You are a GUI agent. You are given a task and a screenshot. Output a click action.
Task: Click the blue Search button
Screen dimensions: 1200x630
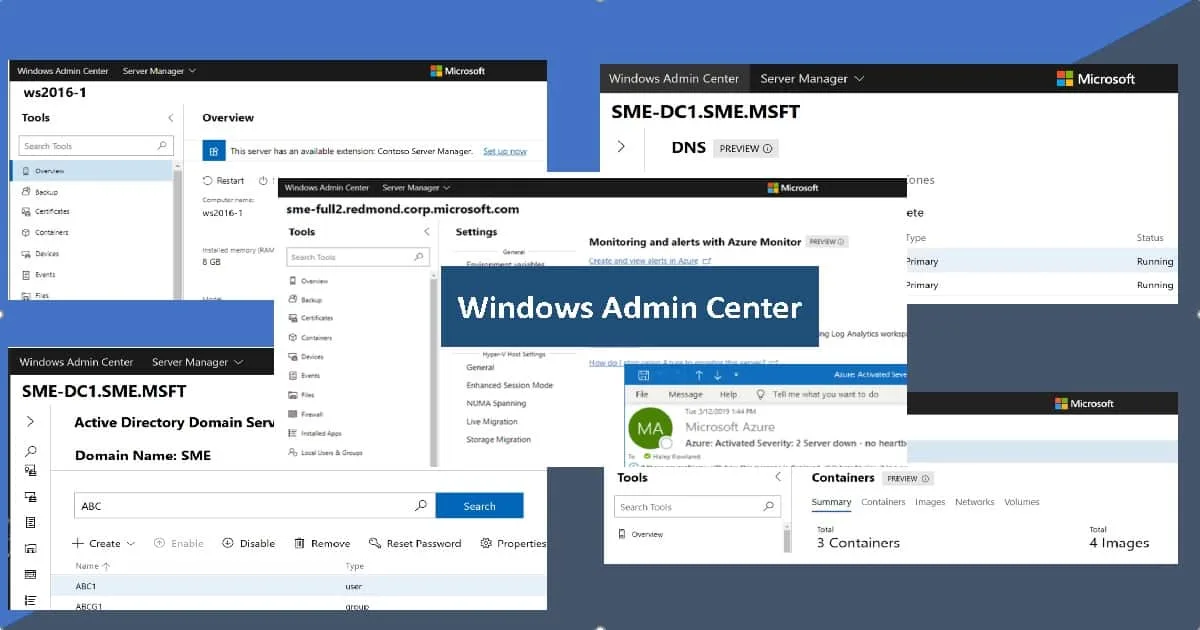(479, 506)
